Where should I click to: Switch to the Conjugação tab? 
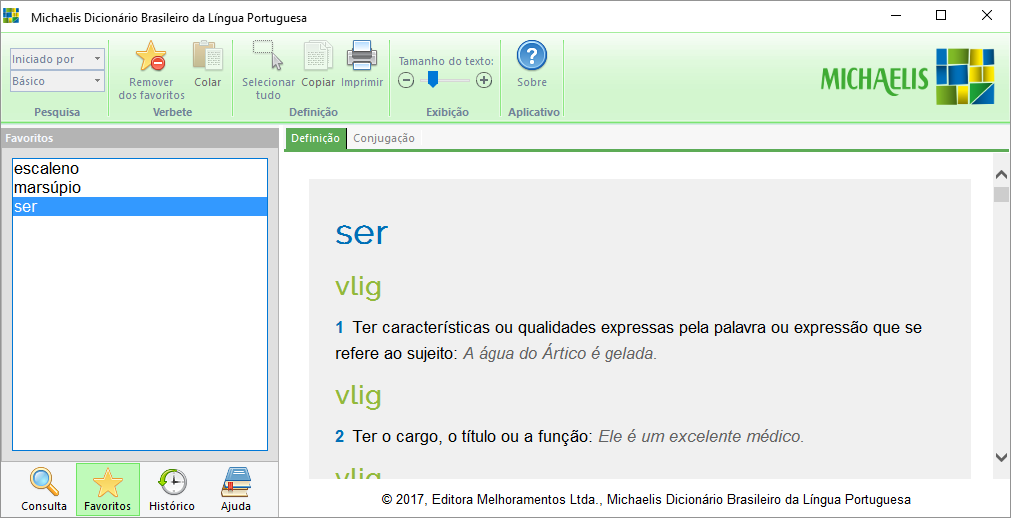(384, 138)
